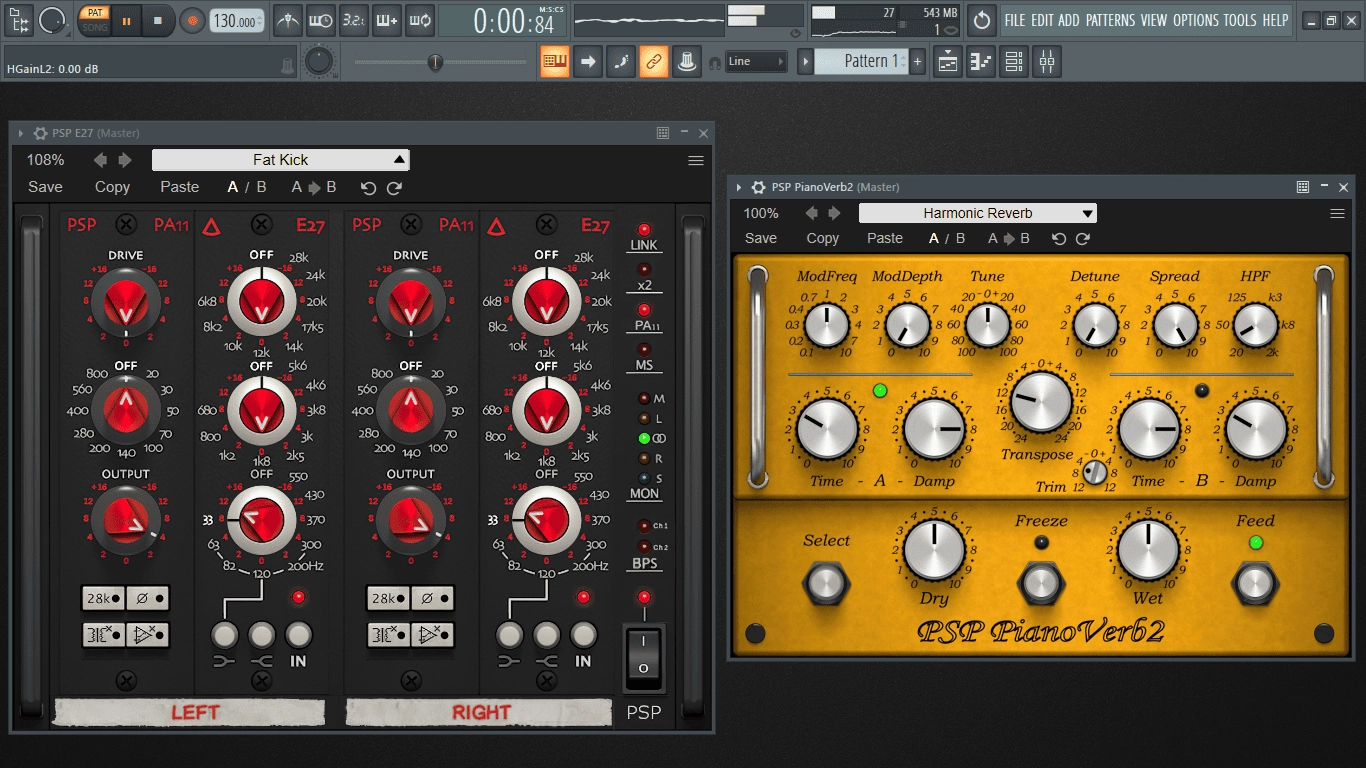Open the EDIT menu

click(1042, 20)
